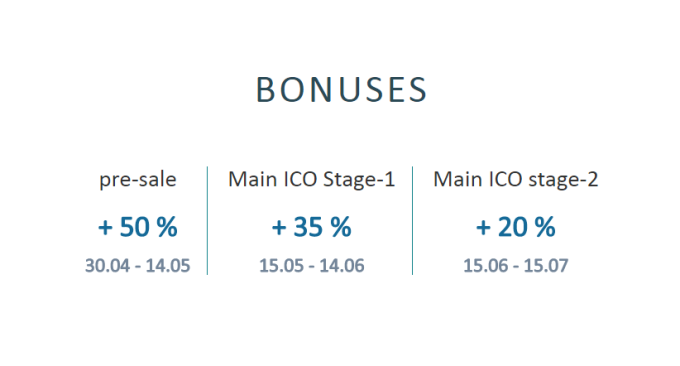Click the 15.06 - 15.07 date range
Image resolution: width=680 pixels, height=366 pixels.
516,265
